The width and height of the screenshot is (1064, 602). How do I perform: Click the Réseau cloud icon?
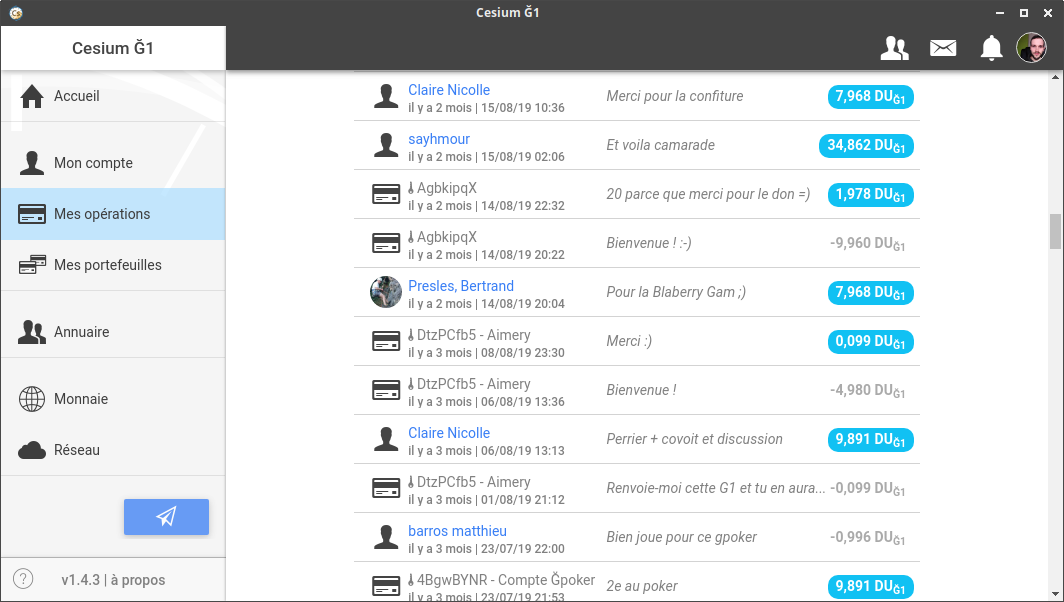pyautogui.click(x=32, y=450)
